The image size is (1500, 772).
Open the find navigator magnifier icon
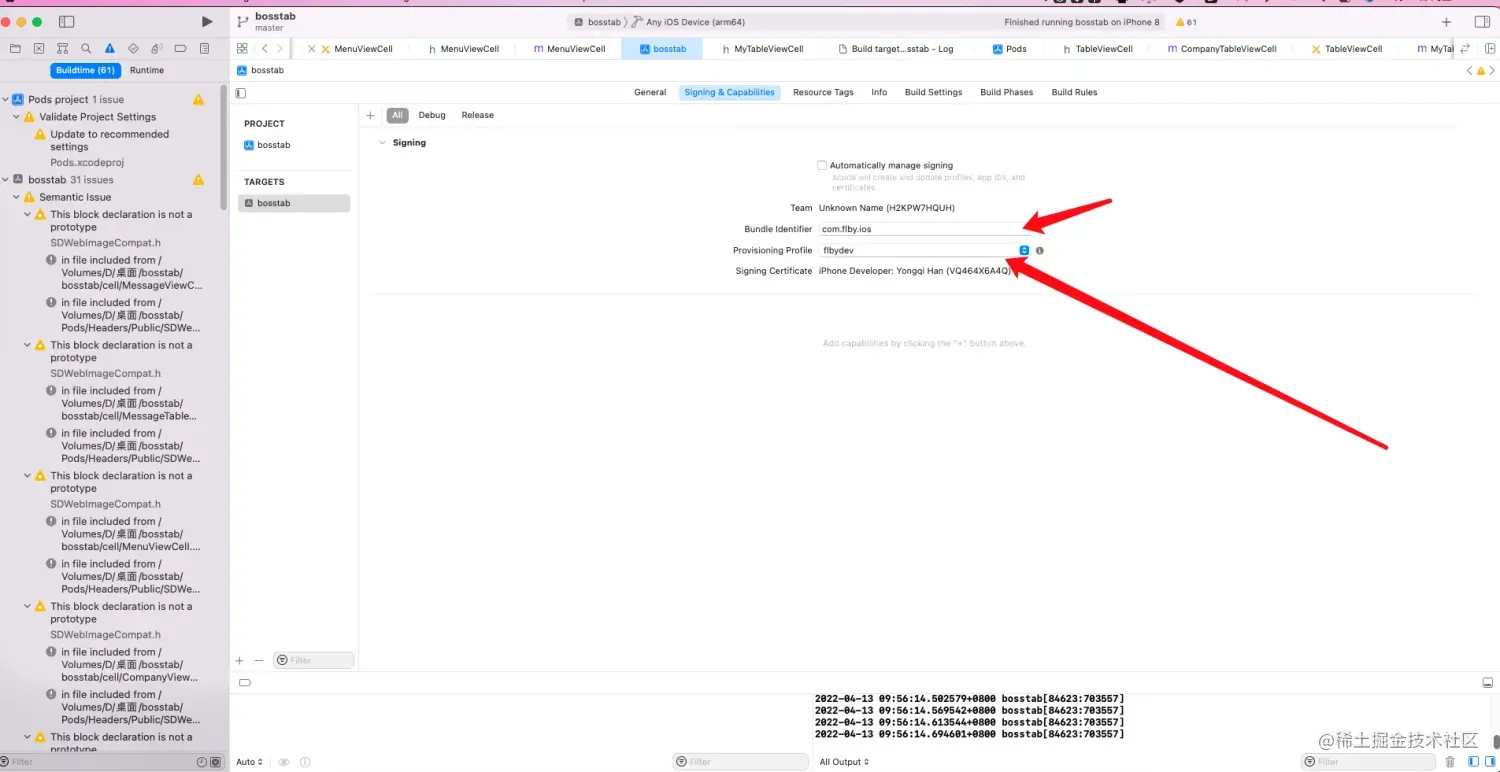(86, 48)
